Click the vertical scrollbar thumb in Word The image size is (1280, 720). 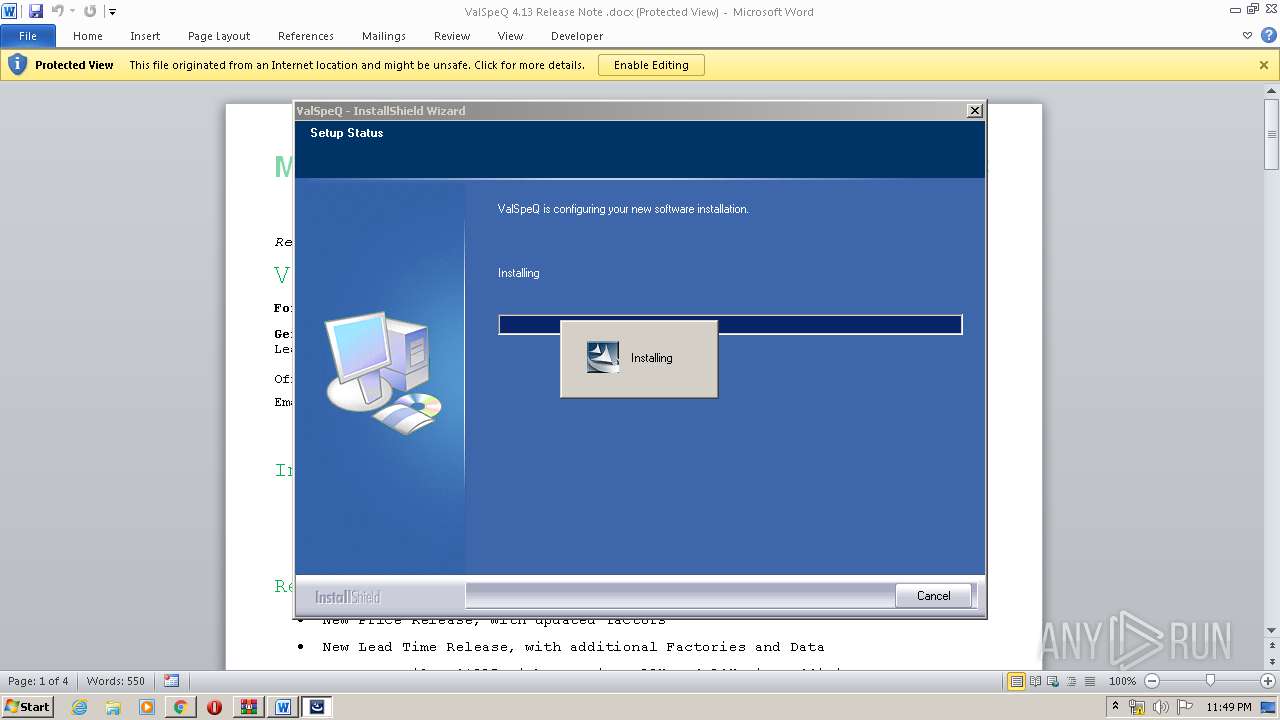pos(1272,134)
